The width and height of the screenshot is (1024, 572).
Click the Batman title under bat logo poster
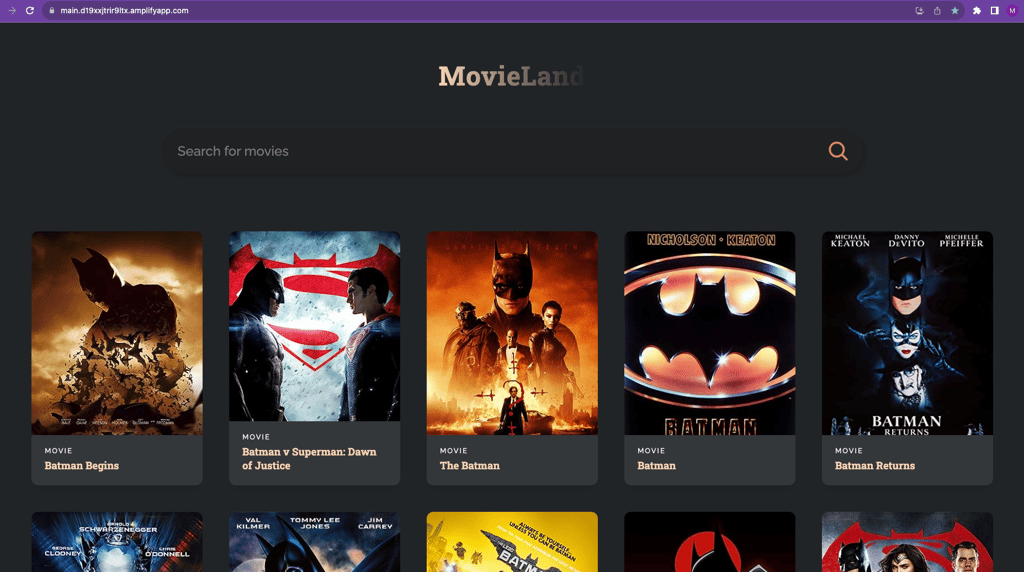click(x=656, y=466)
